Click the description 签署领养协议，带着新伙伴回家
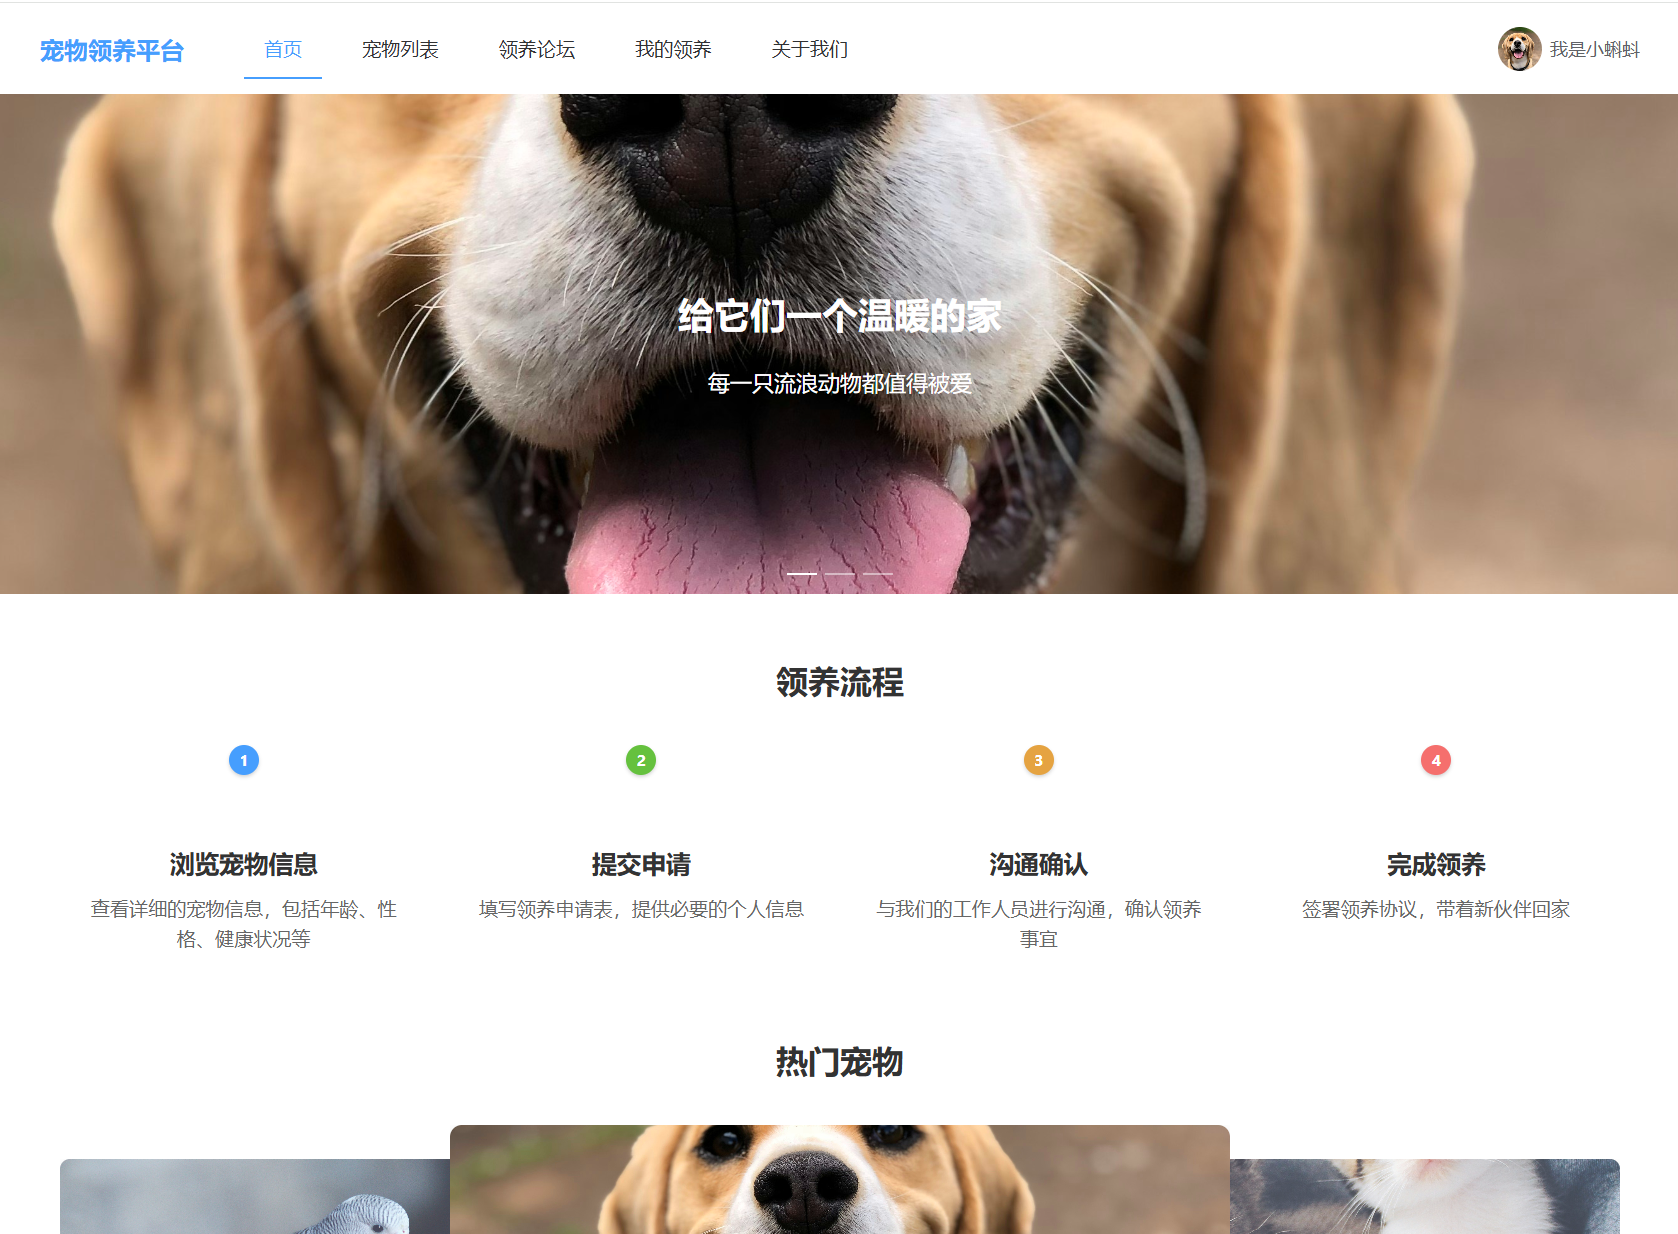Screen dimensions: 1678x1234 [1436, 909]
